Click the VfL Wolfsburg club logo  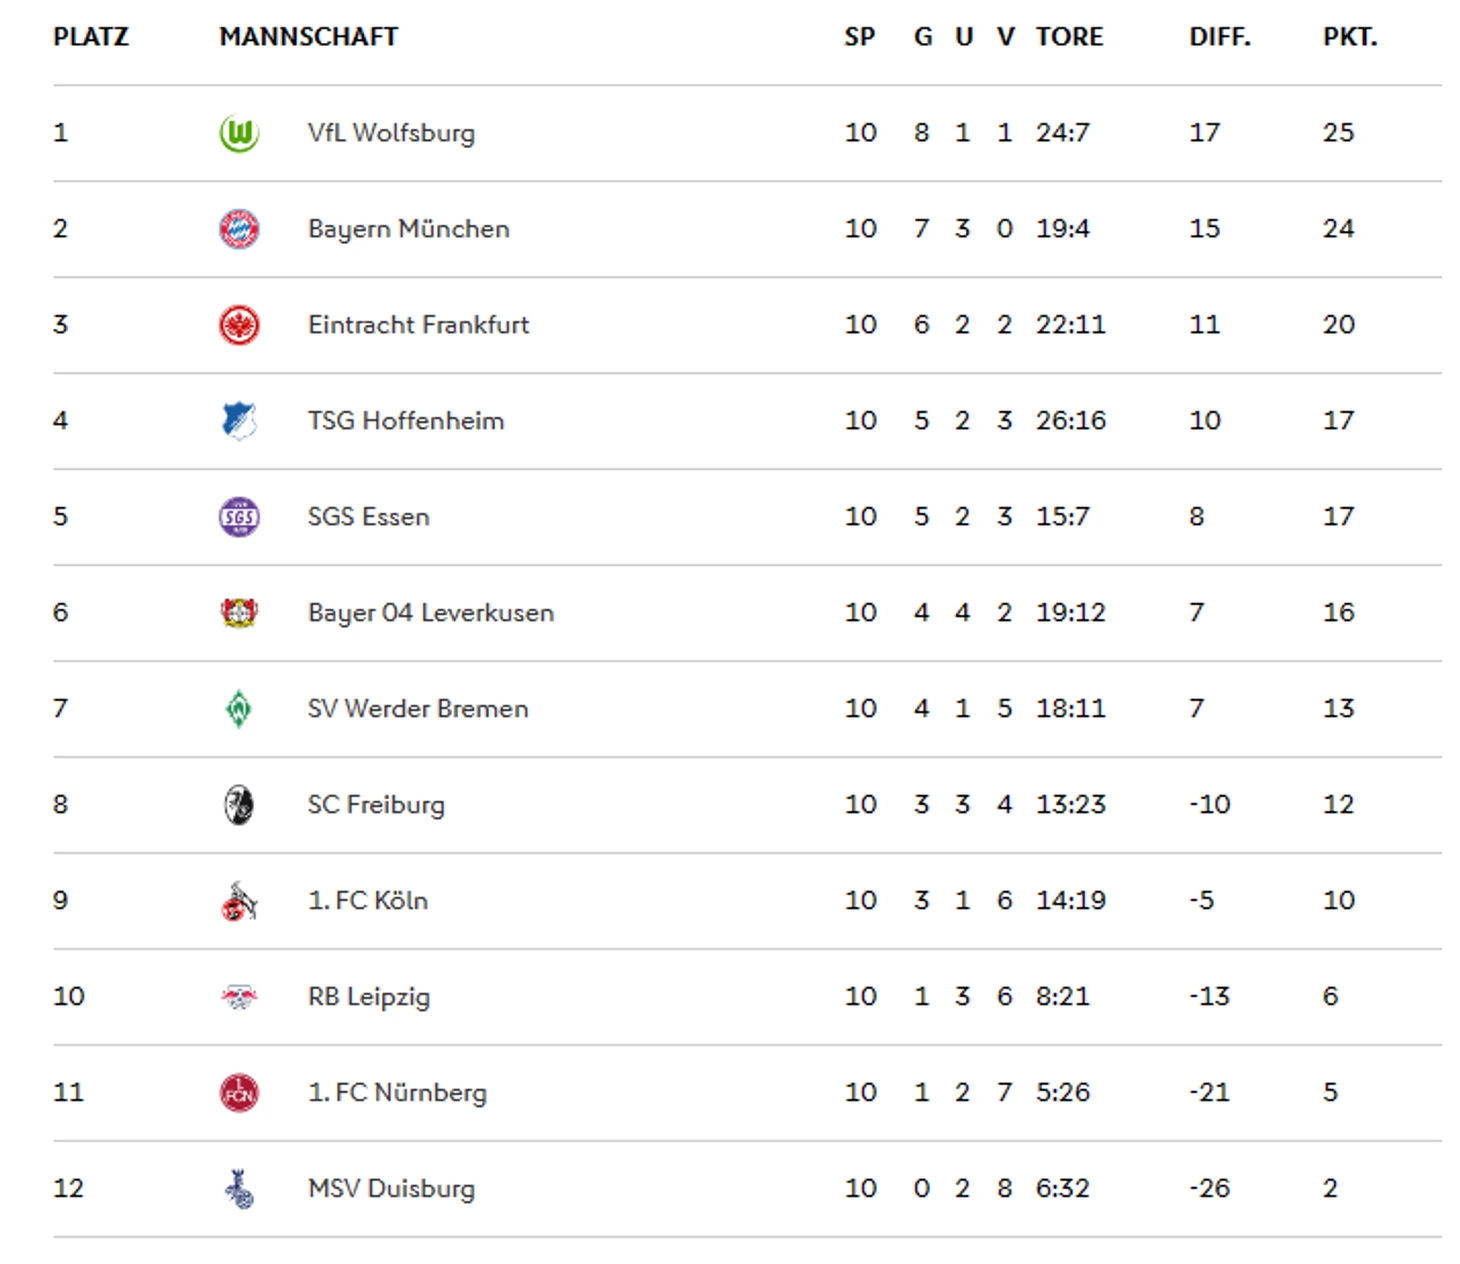(x=239, y=133)
